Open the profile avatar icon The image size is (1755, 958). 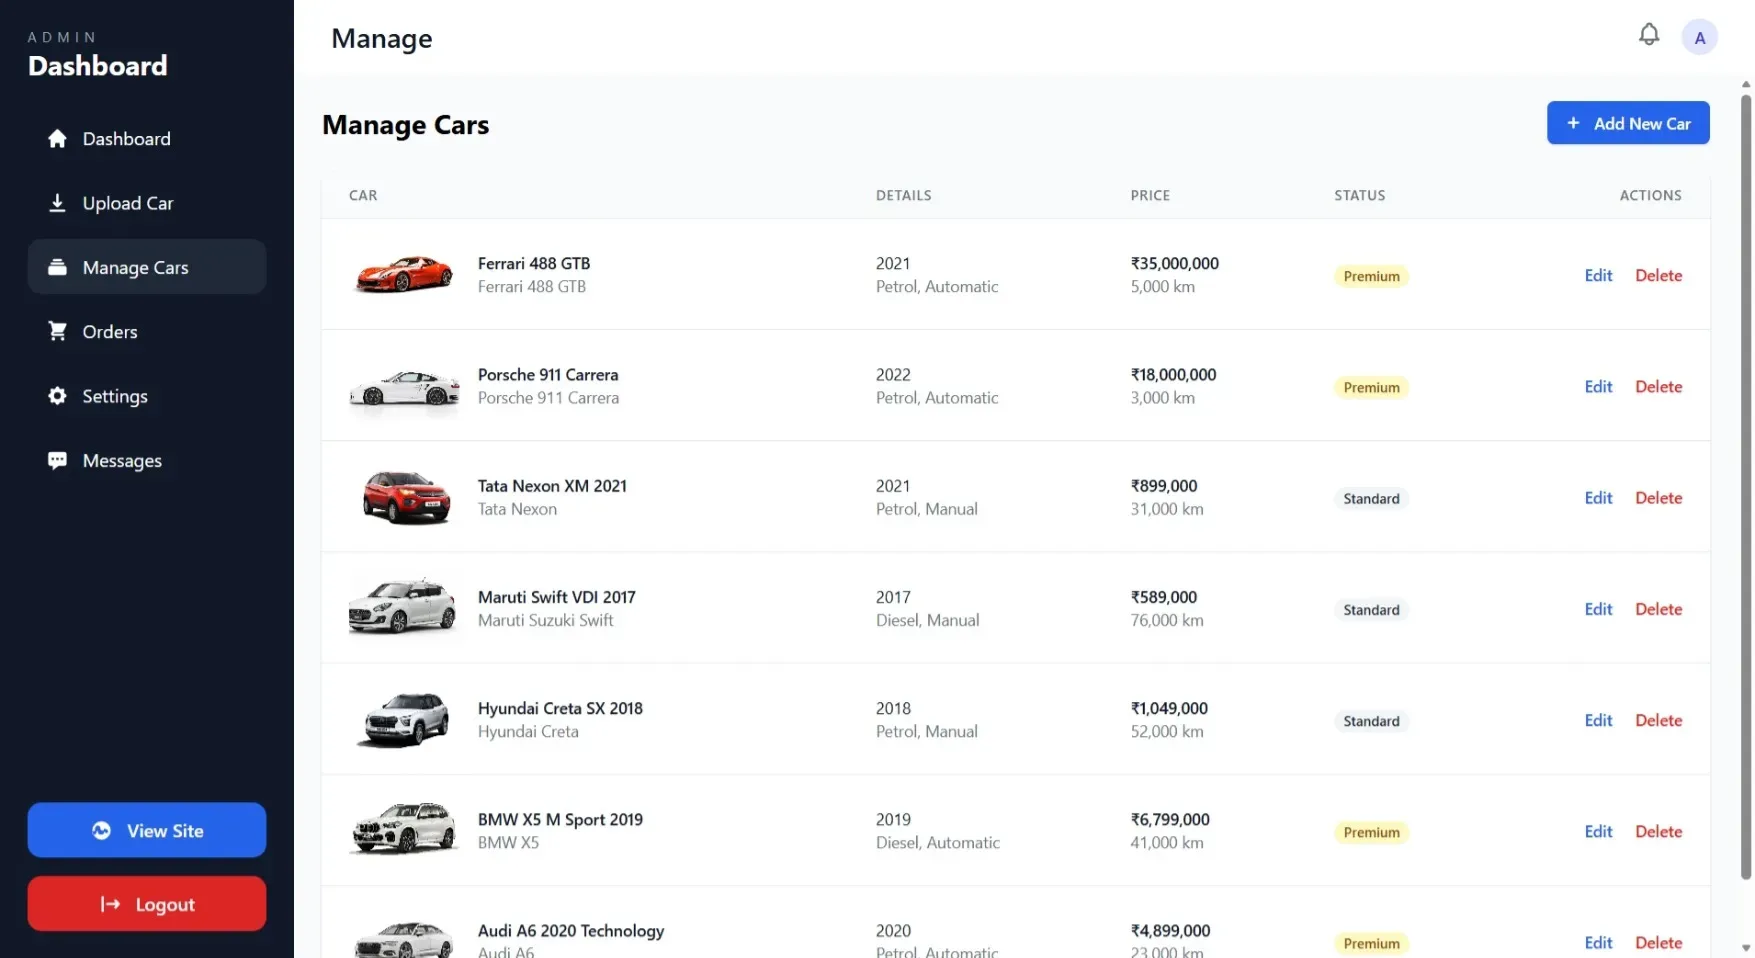click(x=1699, y=37)
